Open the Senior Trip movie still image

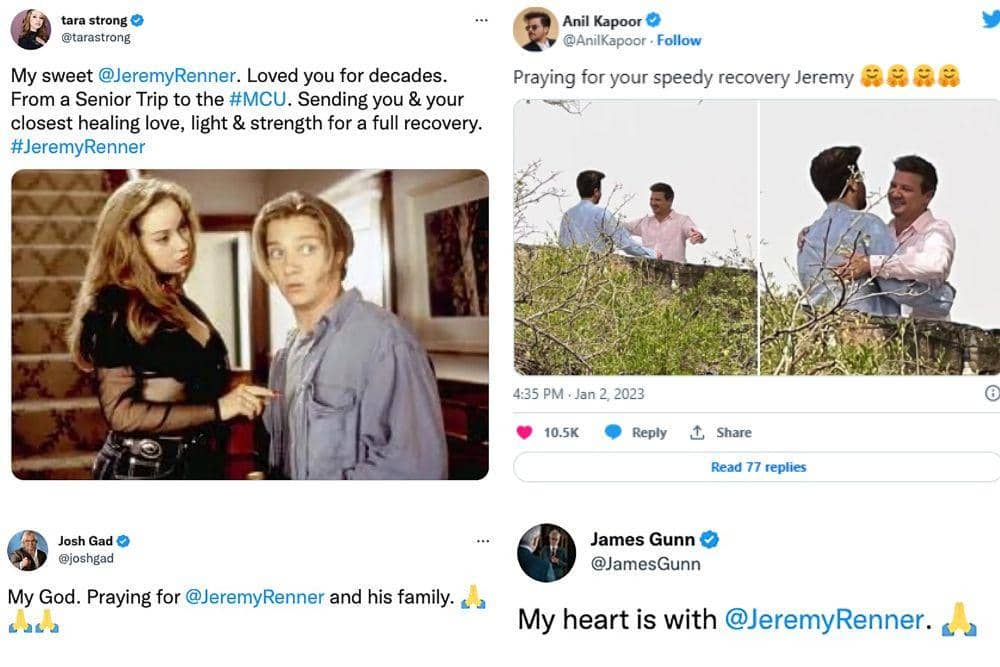click(x=250, y=324)
